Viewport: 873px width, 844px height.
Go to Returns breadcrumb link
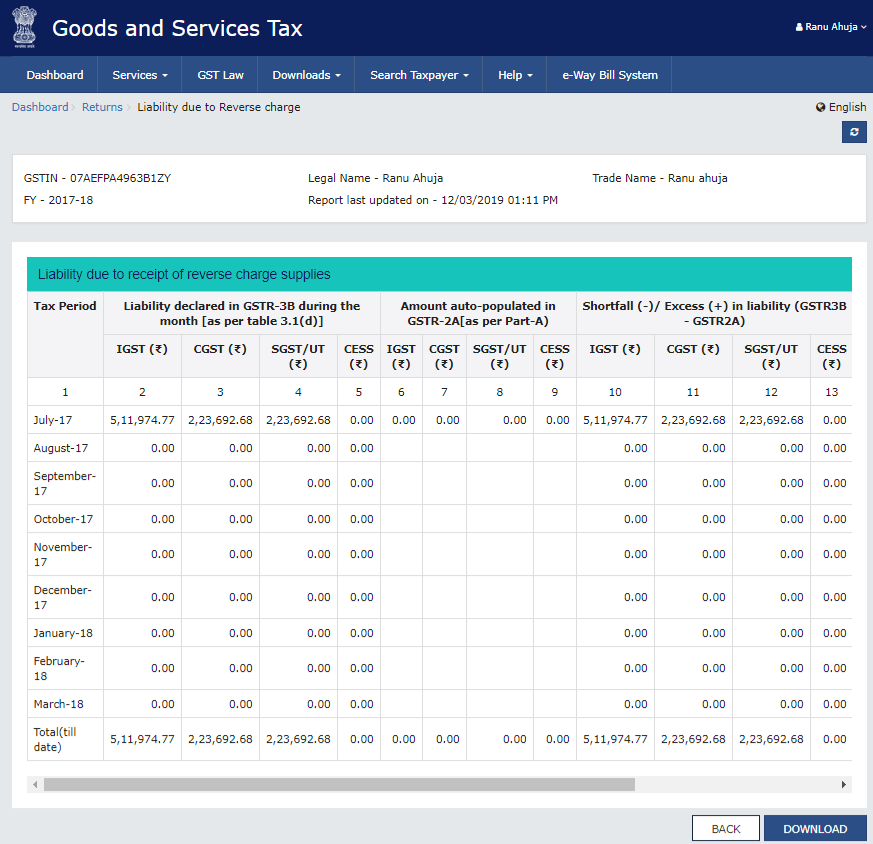click(x=102, y=107)
